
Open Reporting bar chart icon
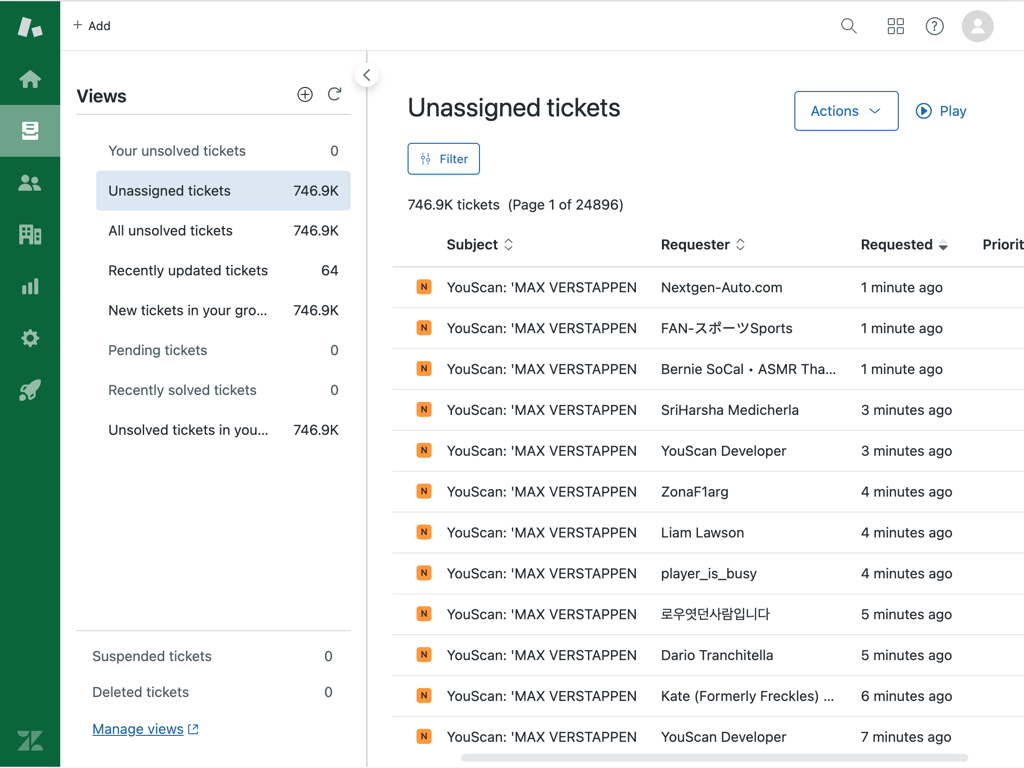(30, 287)
